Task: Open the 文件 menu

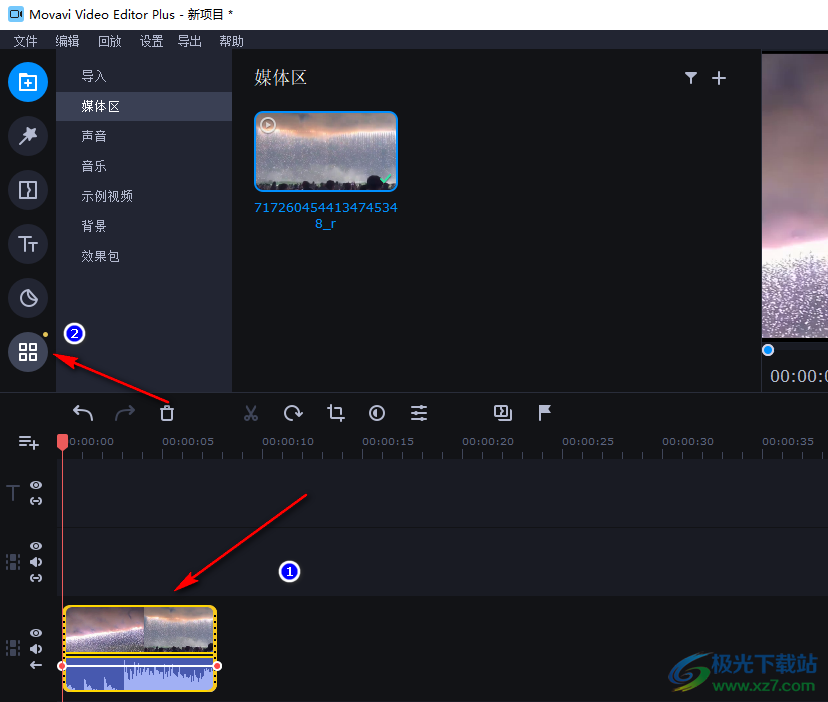Action: [25, 41]
